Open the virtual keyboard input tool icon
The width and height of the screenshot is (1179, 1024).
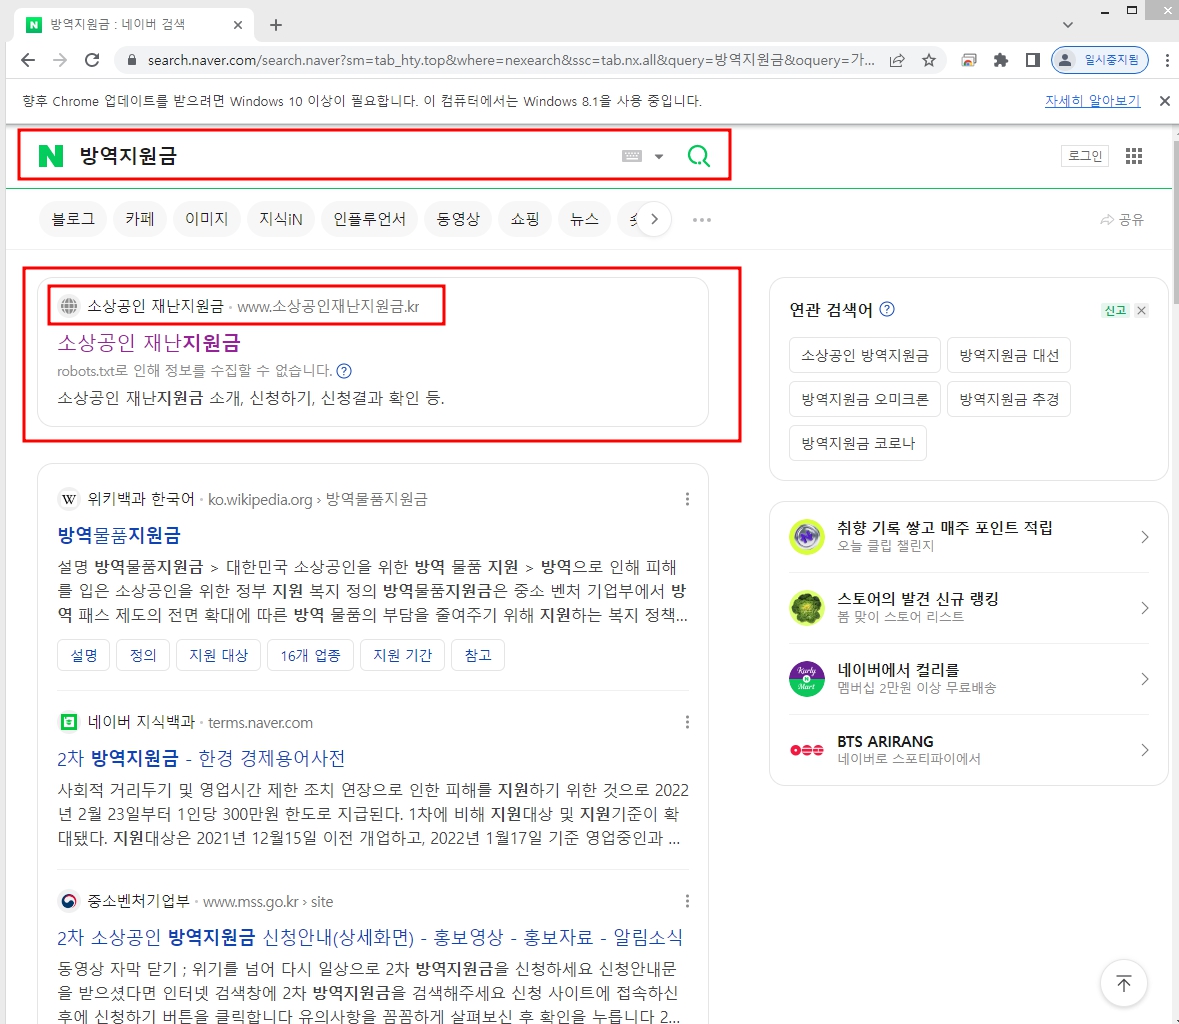coord(632,156)
